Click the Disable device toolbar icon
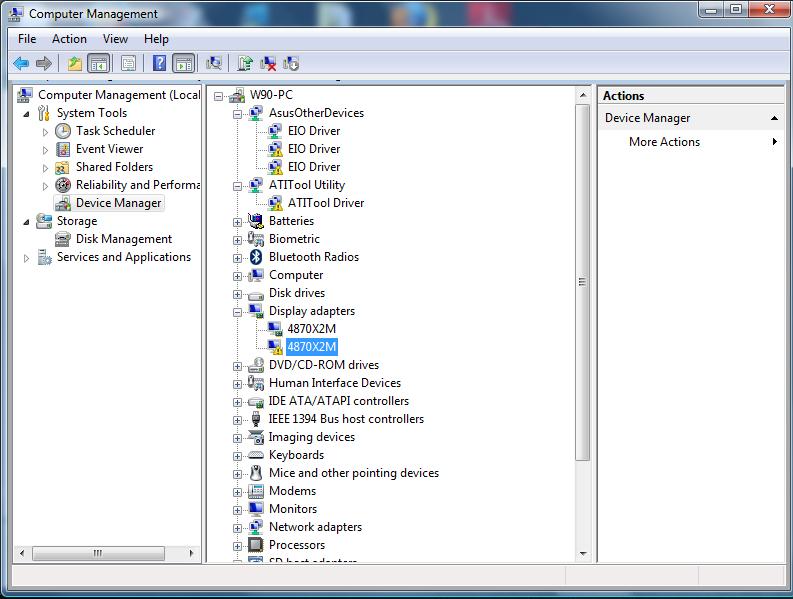 point(291,64)
